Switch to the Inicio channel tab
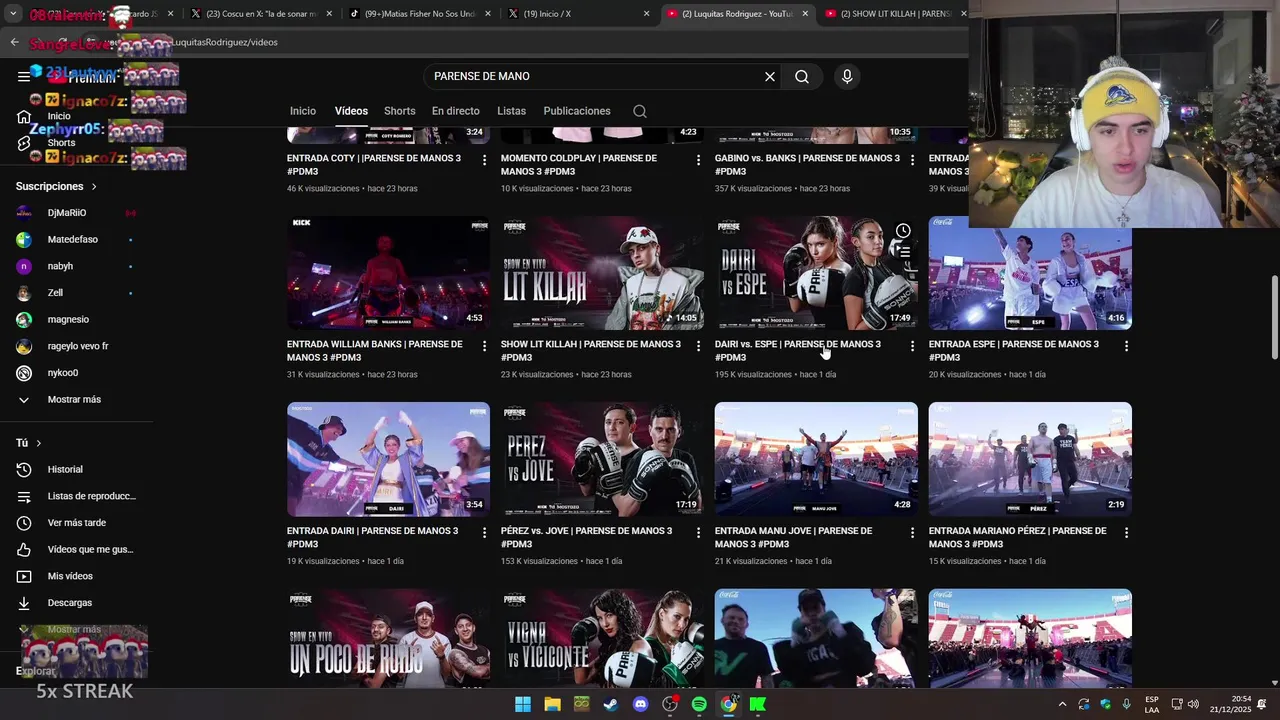Image resolution: width=1280 pixels, height=720 pixels. point(303,111)
